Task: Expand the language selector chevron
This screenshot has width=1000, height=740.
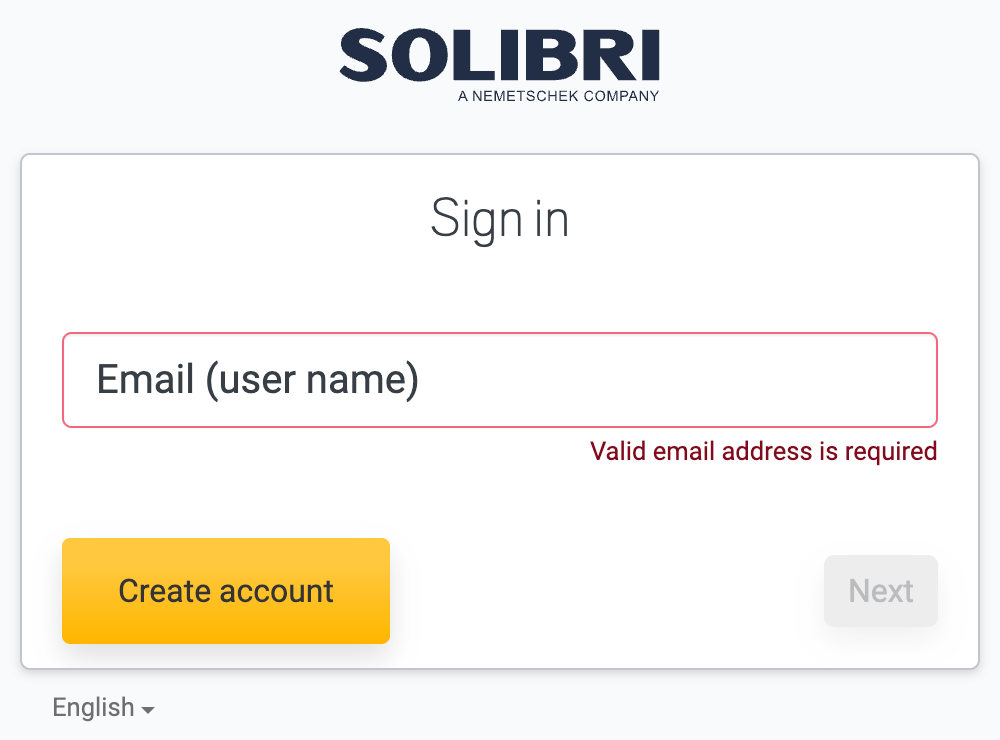Action: [x=148, y=709]
